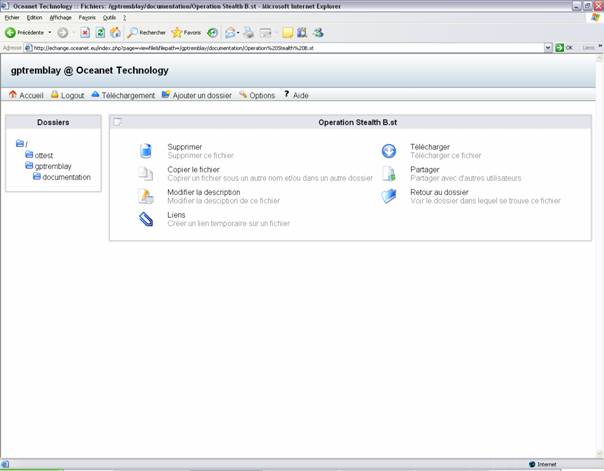Screen dimensions: 604x471
Task: Open the address bar dropdown arrow
Action: [548, 48]
